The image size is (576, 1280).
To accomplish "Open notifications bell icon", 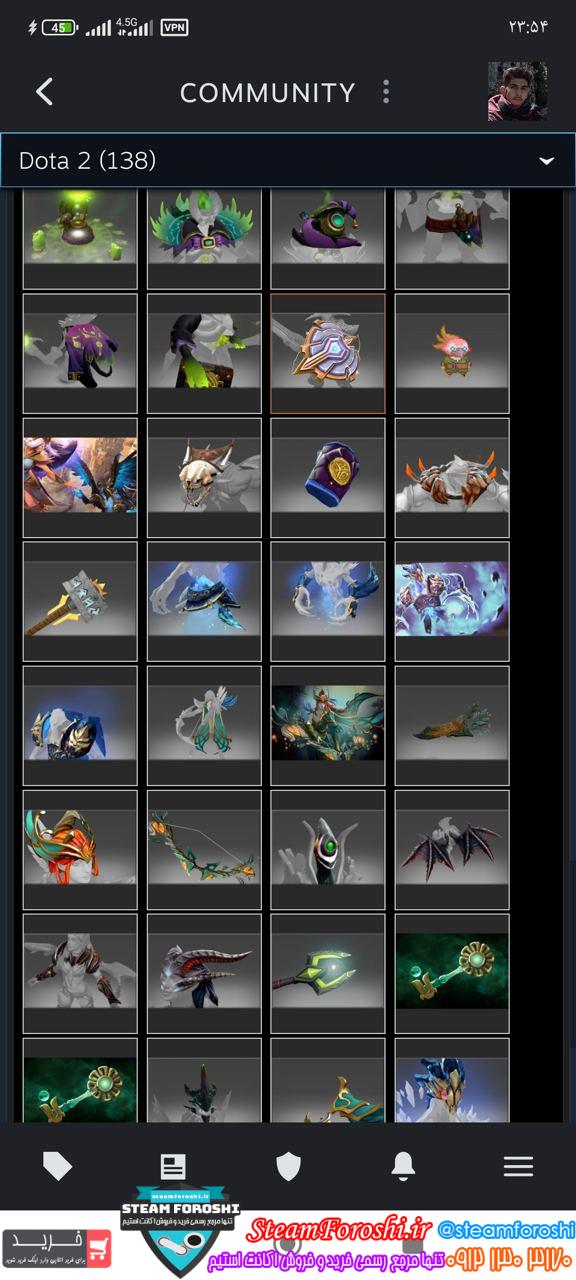I will pos(403,1166).
